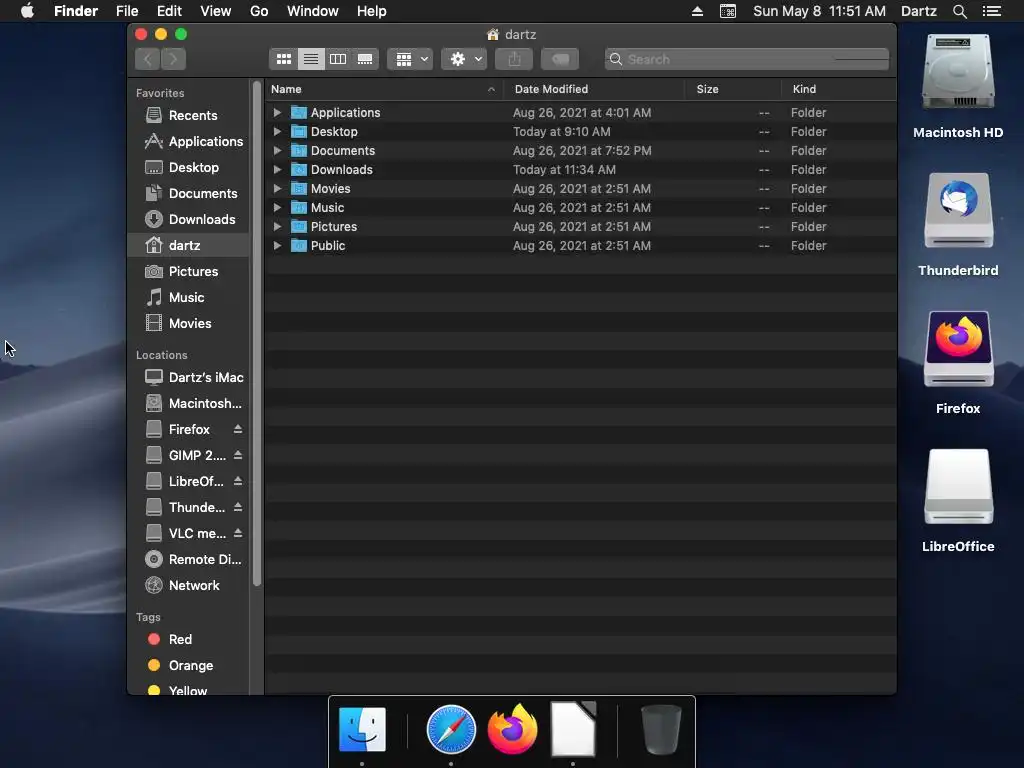Open Recents in the sidebar

click(x=189, y=116)
